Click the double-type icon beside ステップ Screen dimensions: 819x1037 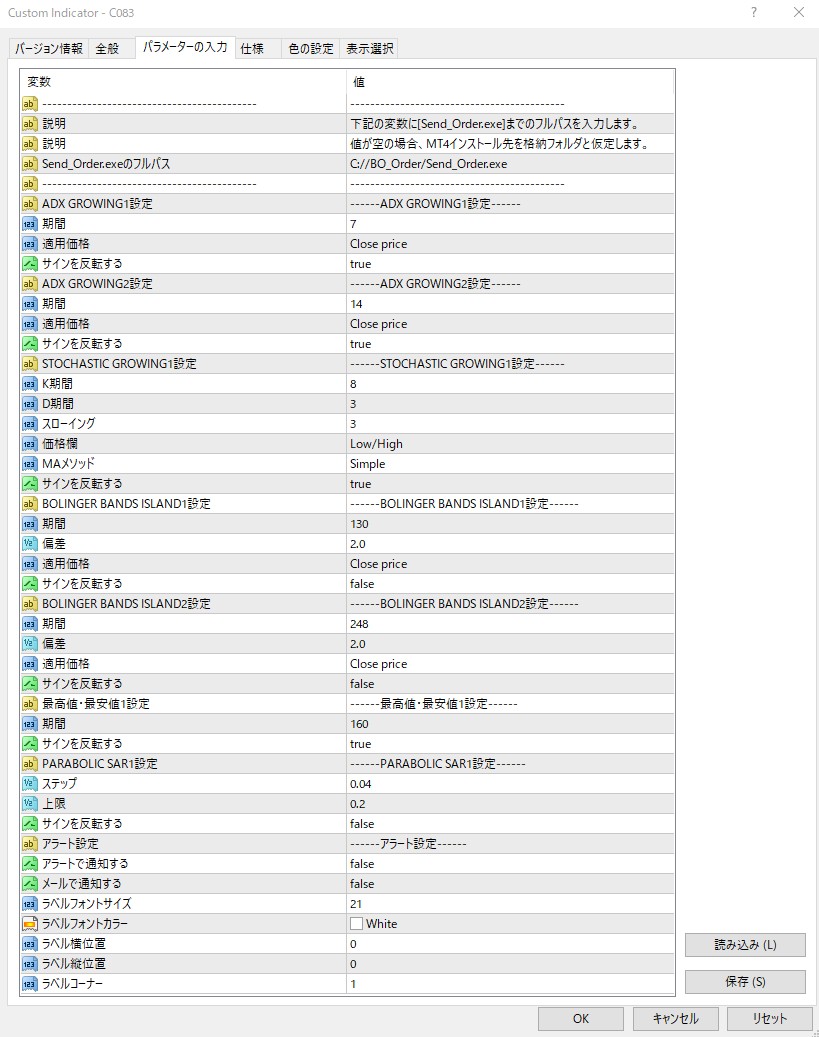coord(30,784)
